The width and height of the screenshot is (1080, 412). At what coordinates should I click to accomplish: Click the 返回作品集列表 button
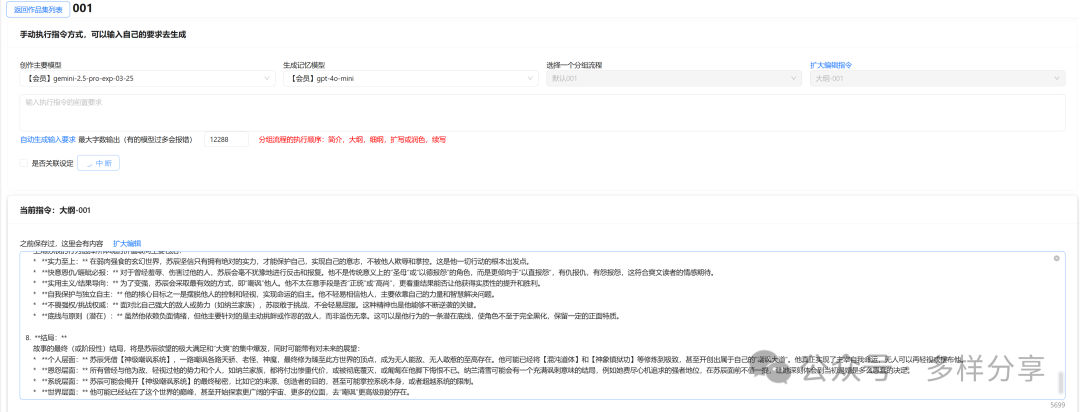click(38, 10)
